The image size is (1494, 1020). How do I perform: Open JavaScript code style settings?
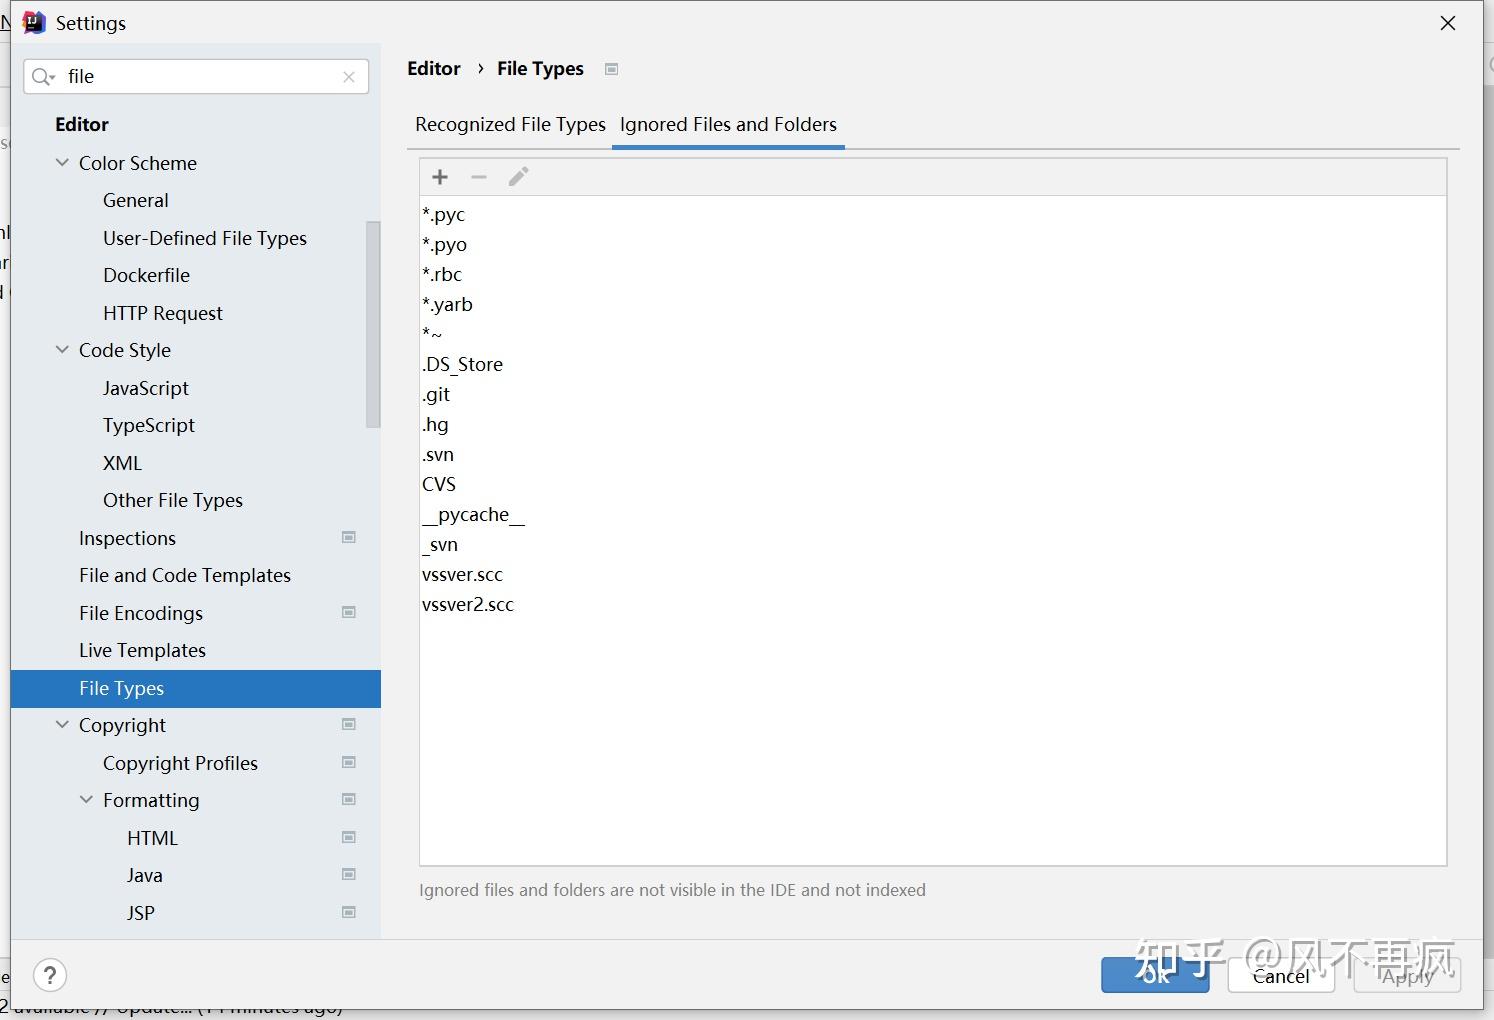pyautogui.click(x=146, y=388)
